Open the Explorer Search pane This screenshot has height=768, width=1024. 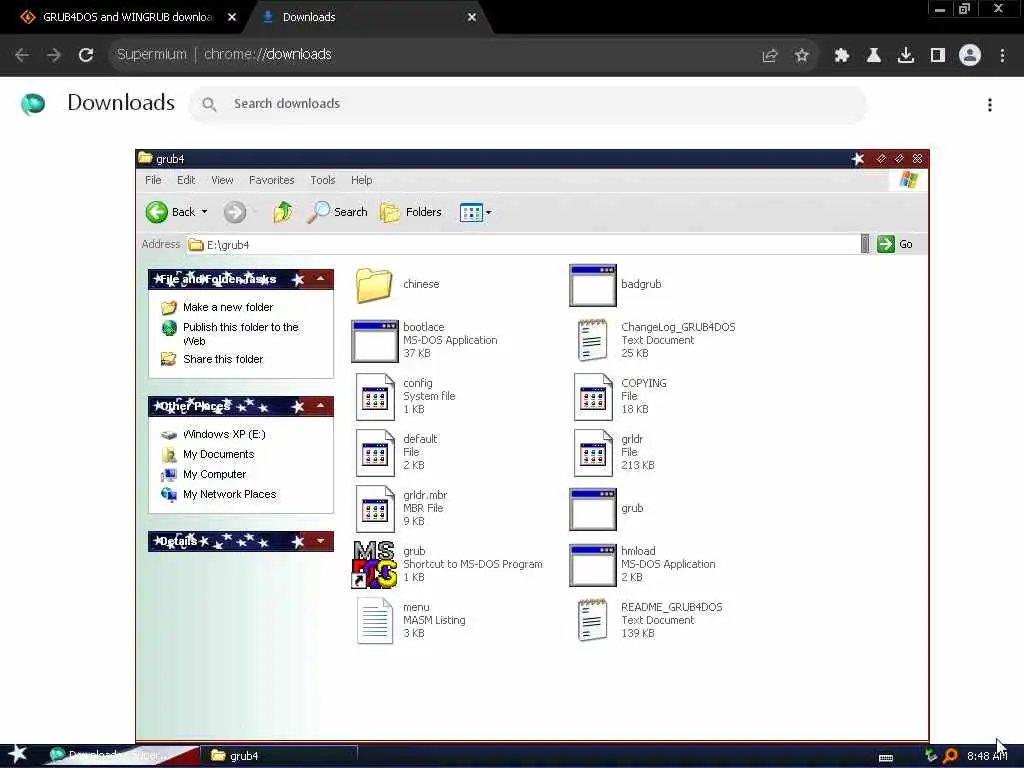pyautogui.click(x=337, y=212)
